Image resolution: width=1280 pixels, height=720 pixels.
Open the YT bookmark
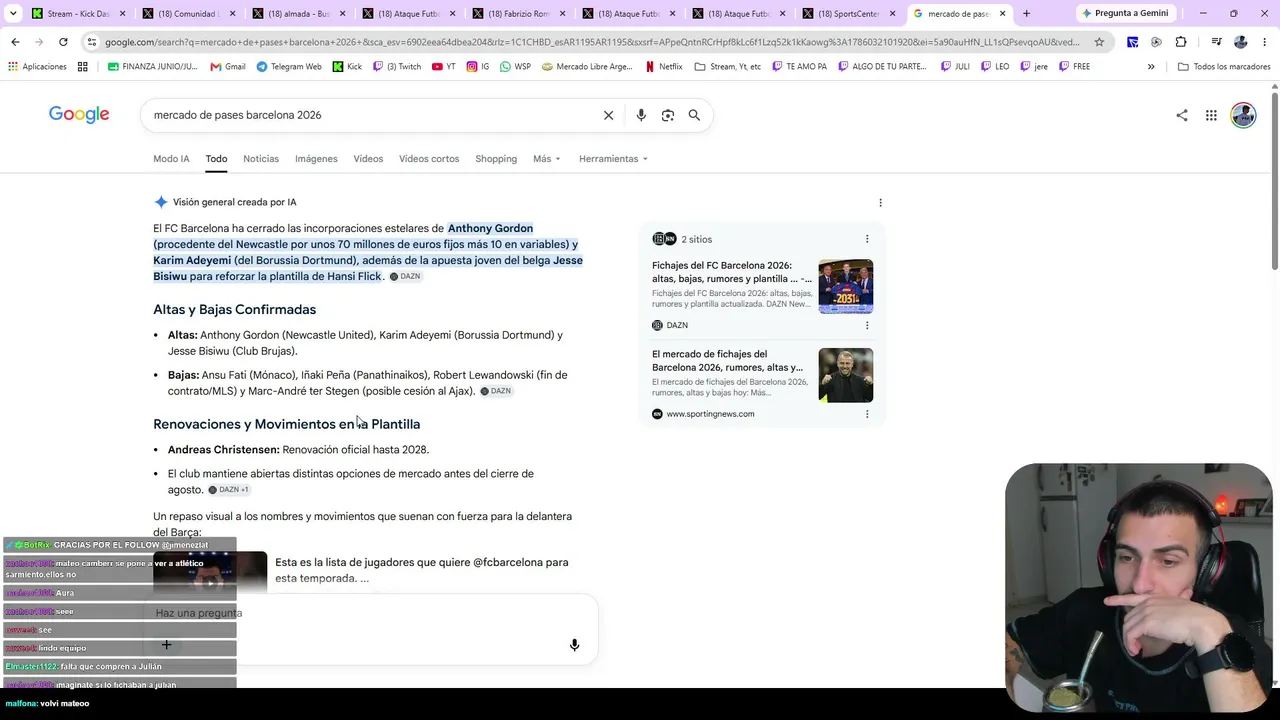[444, 66]
